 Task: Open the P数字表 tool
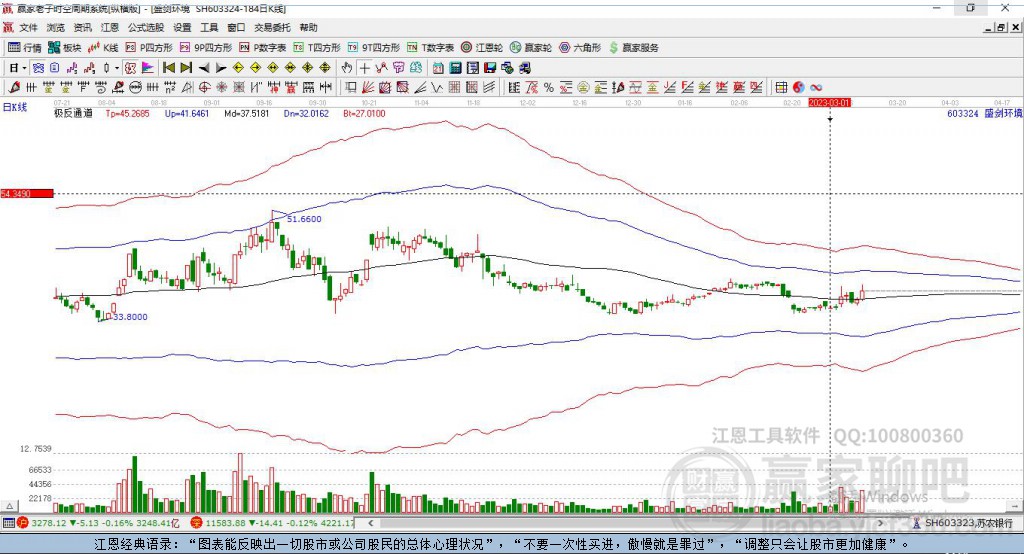click(x=263, y=47)
